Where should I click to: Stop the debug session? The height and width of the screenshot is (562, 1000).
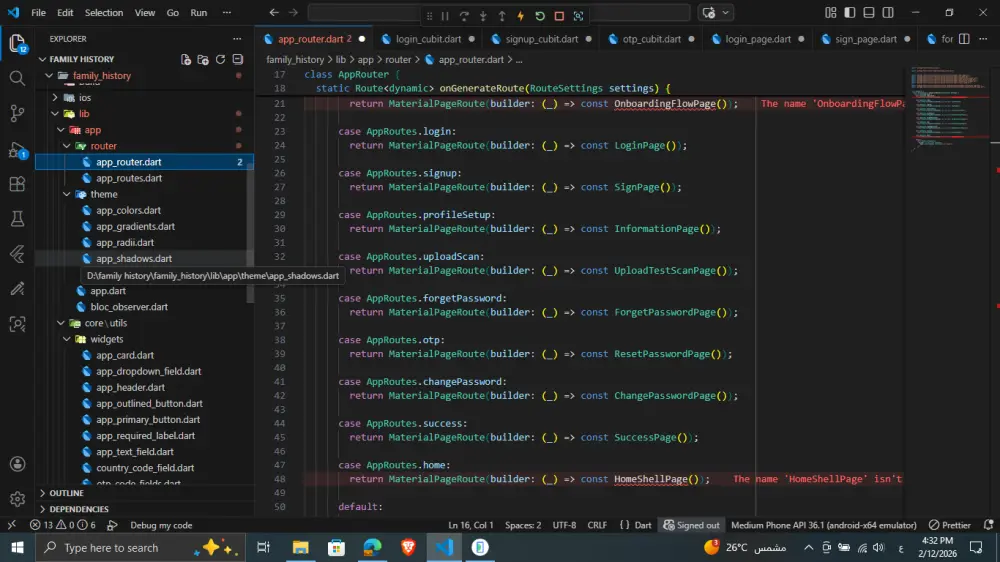coord(559,16)
